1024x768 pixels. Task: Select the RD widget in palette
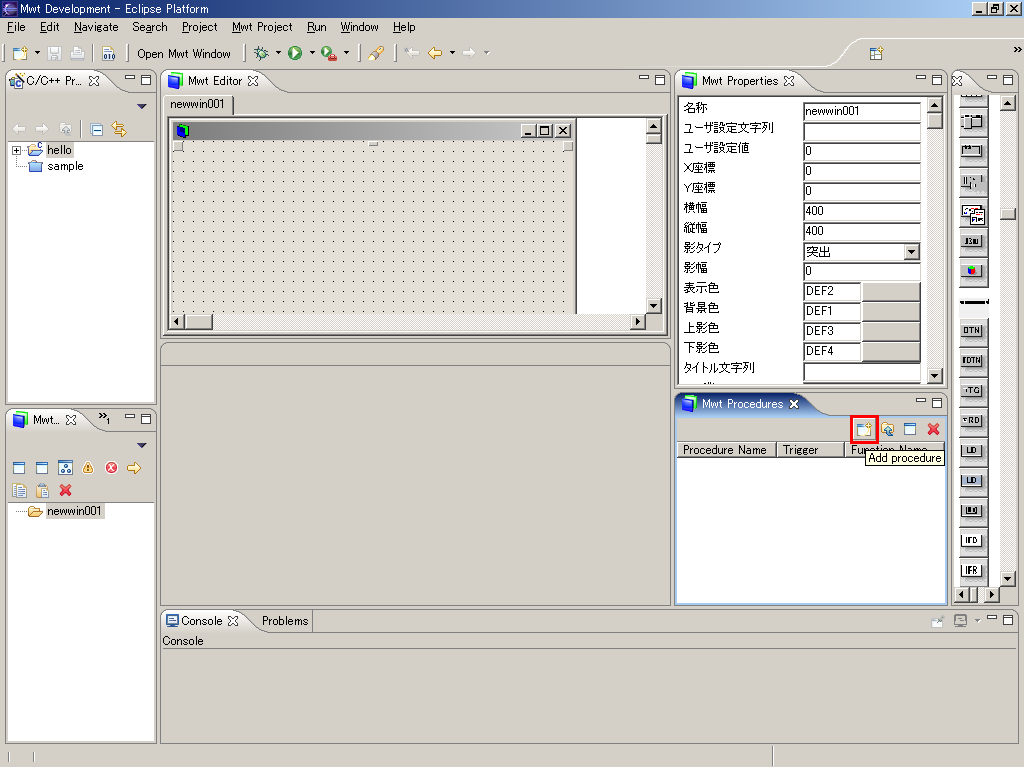972,421
